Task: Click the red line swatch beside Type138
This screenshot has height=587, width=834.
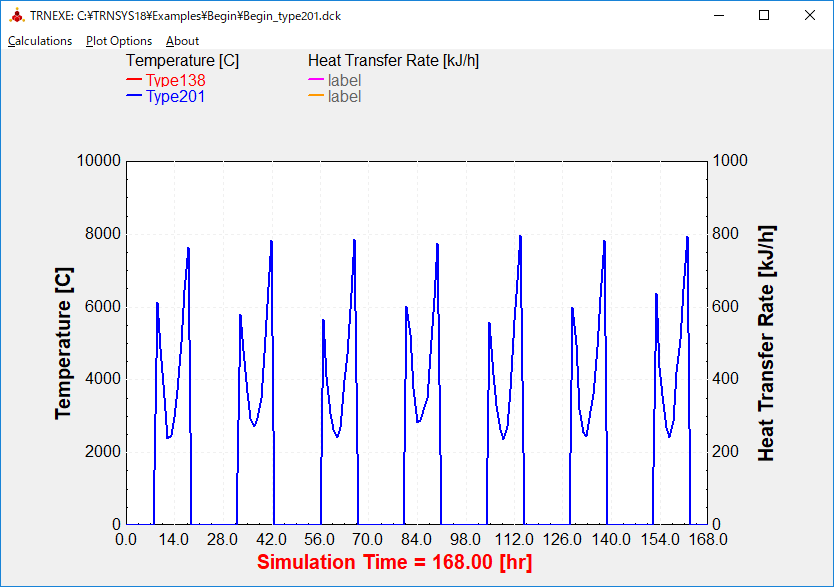Action: [x=134, y=80]
